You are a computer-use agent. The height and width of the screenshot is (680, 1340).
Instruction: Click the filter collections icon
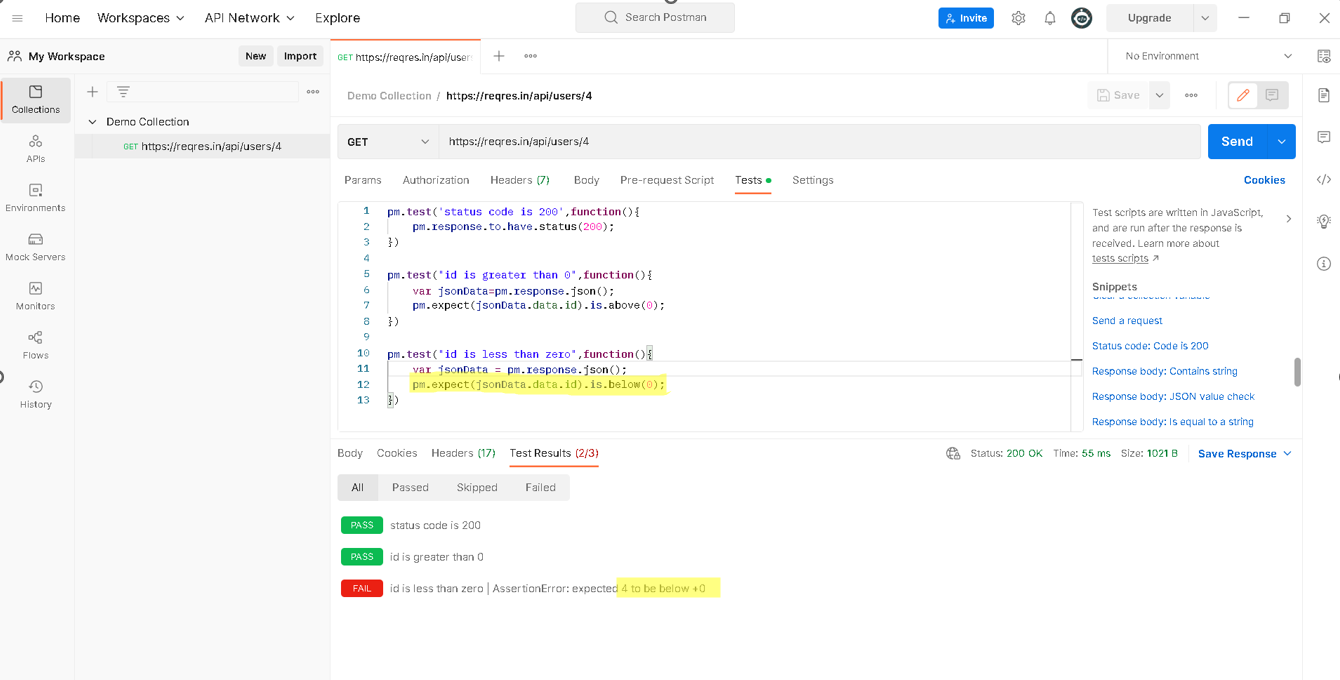tap(123, 91)
